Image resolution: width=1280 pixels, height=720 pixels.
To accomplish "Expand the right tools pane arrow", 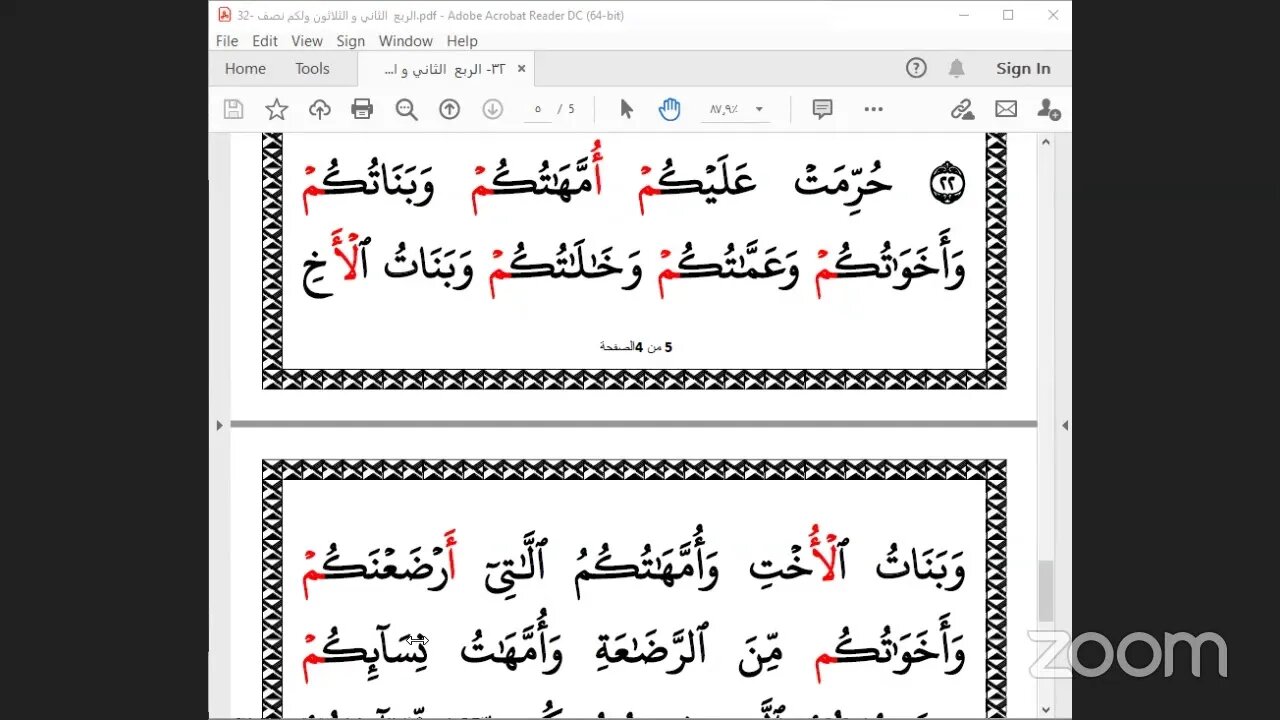I will pos(1064,425).
